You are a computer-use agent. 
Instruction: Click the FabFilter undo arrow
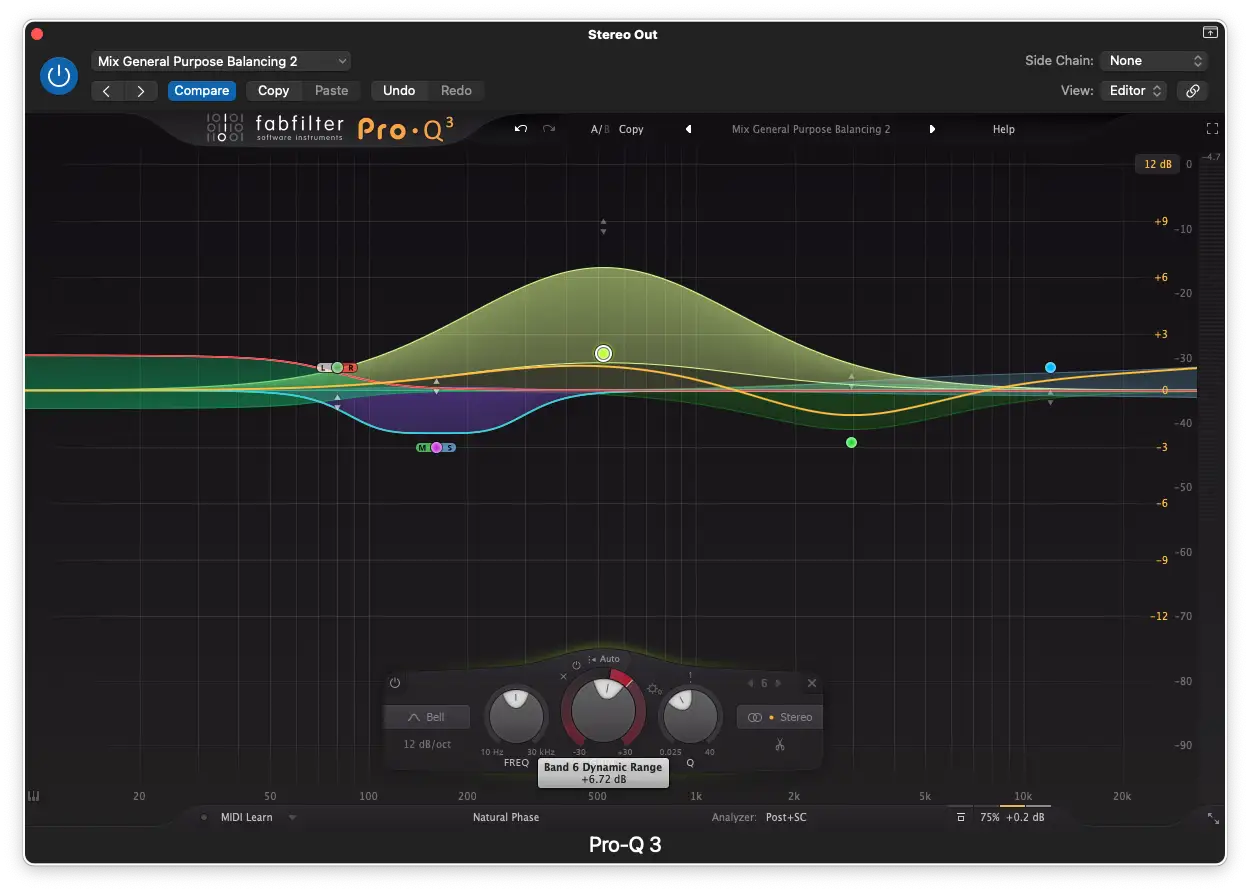click(520, 129)
